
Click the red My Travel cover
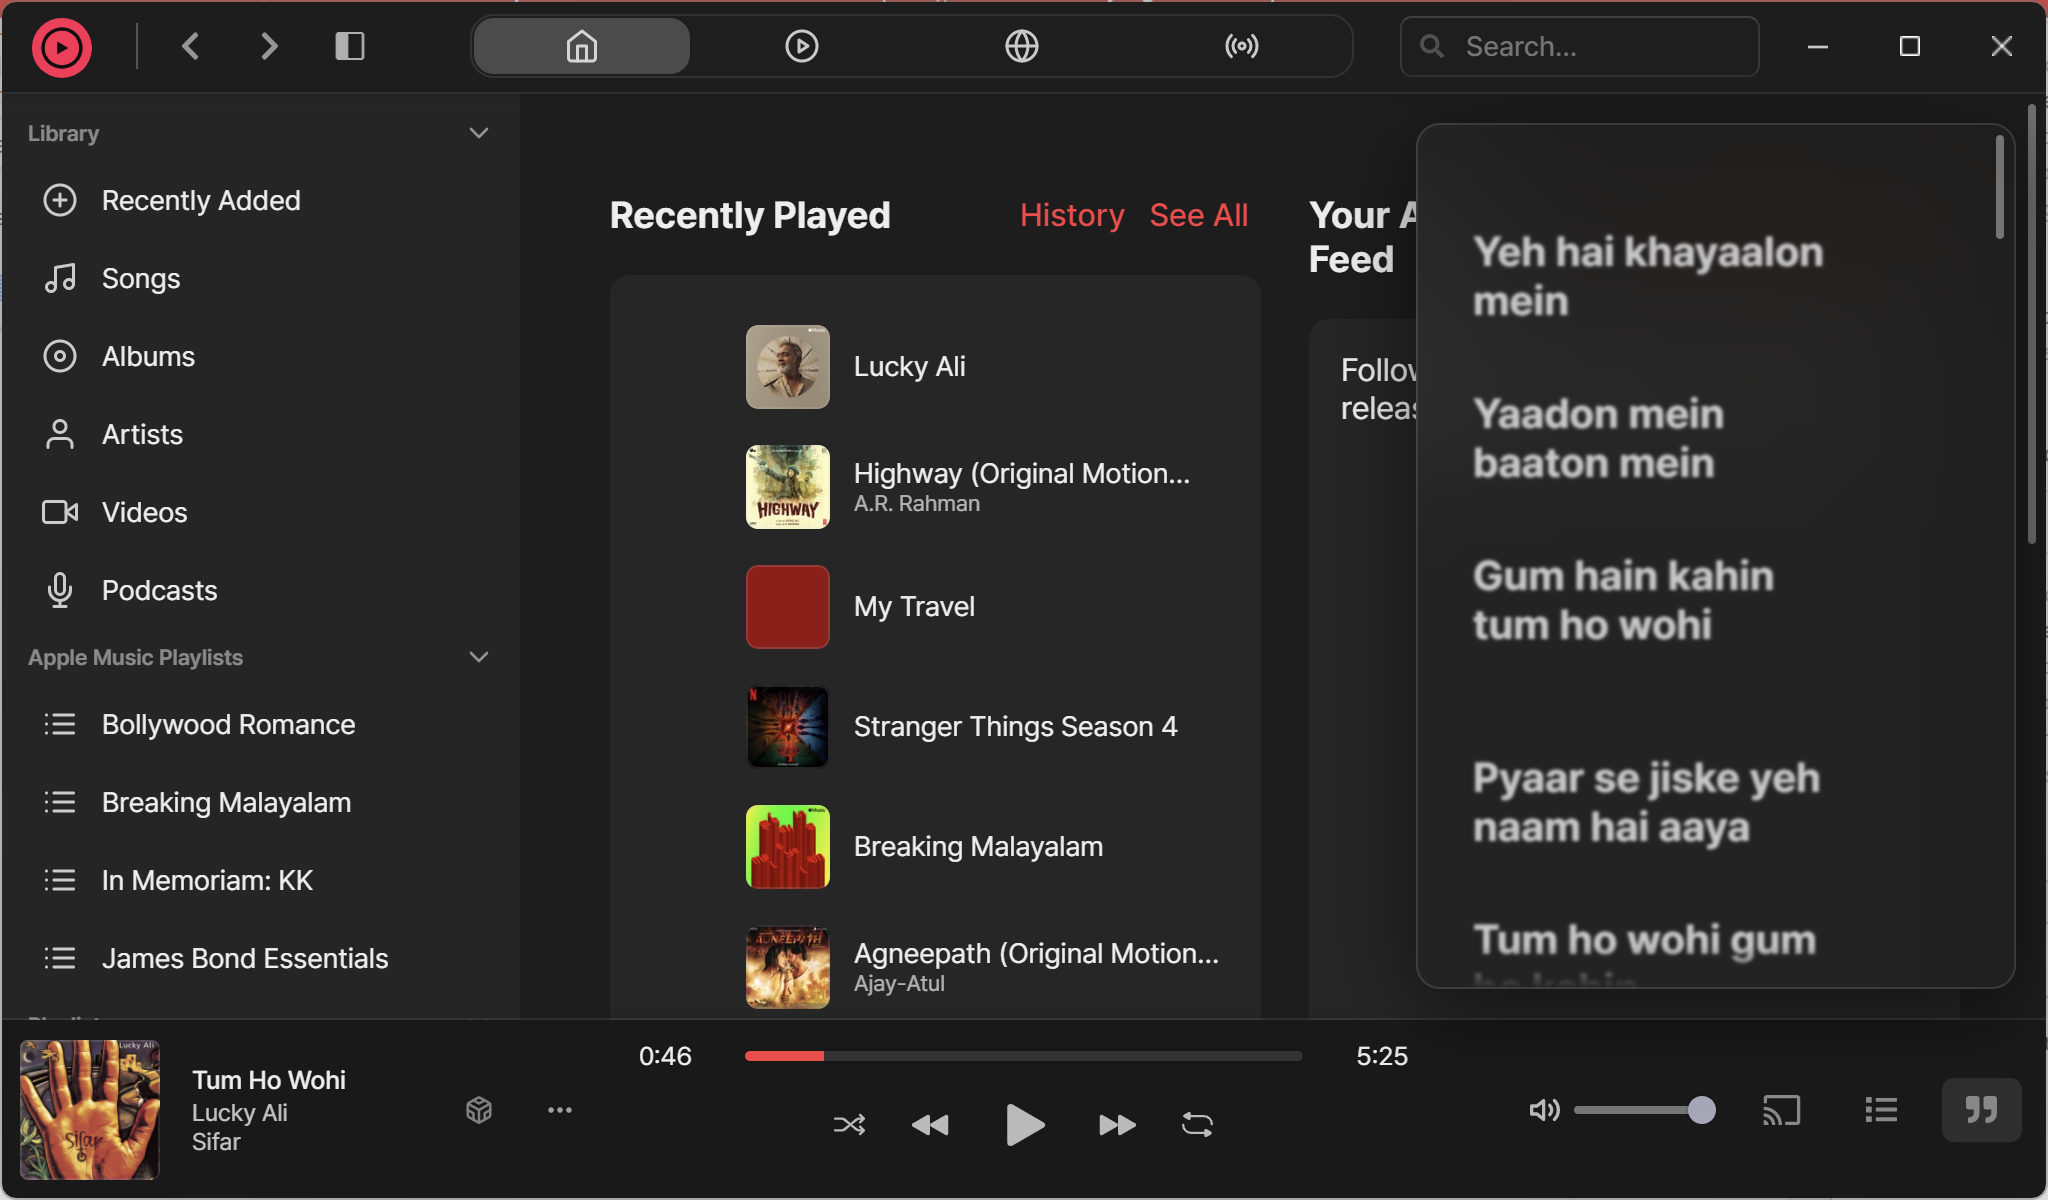[x=788, y=607]
